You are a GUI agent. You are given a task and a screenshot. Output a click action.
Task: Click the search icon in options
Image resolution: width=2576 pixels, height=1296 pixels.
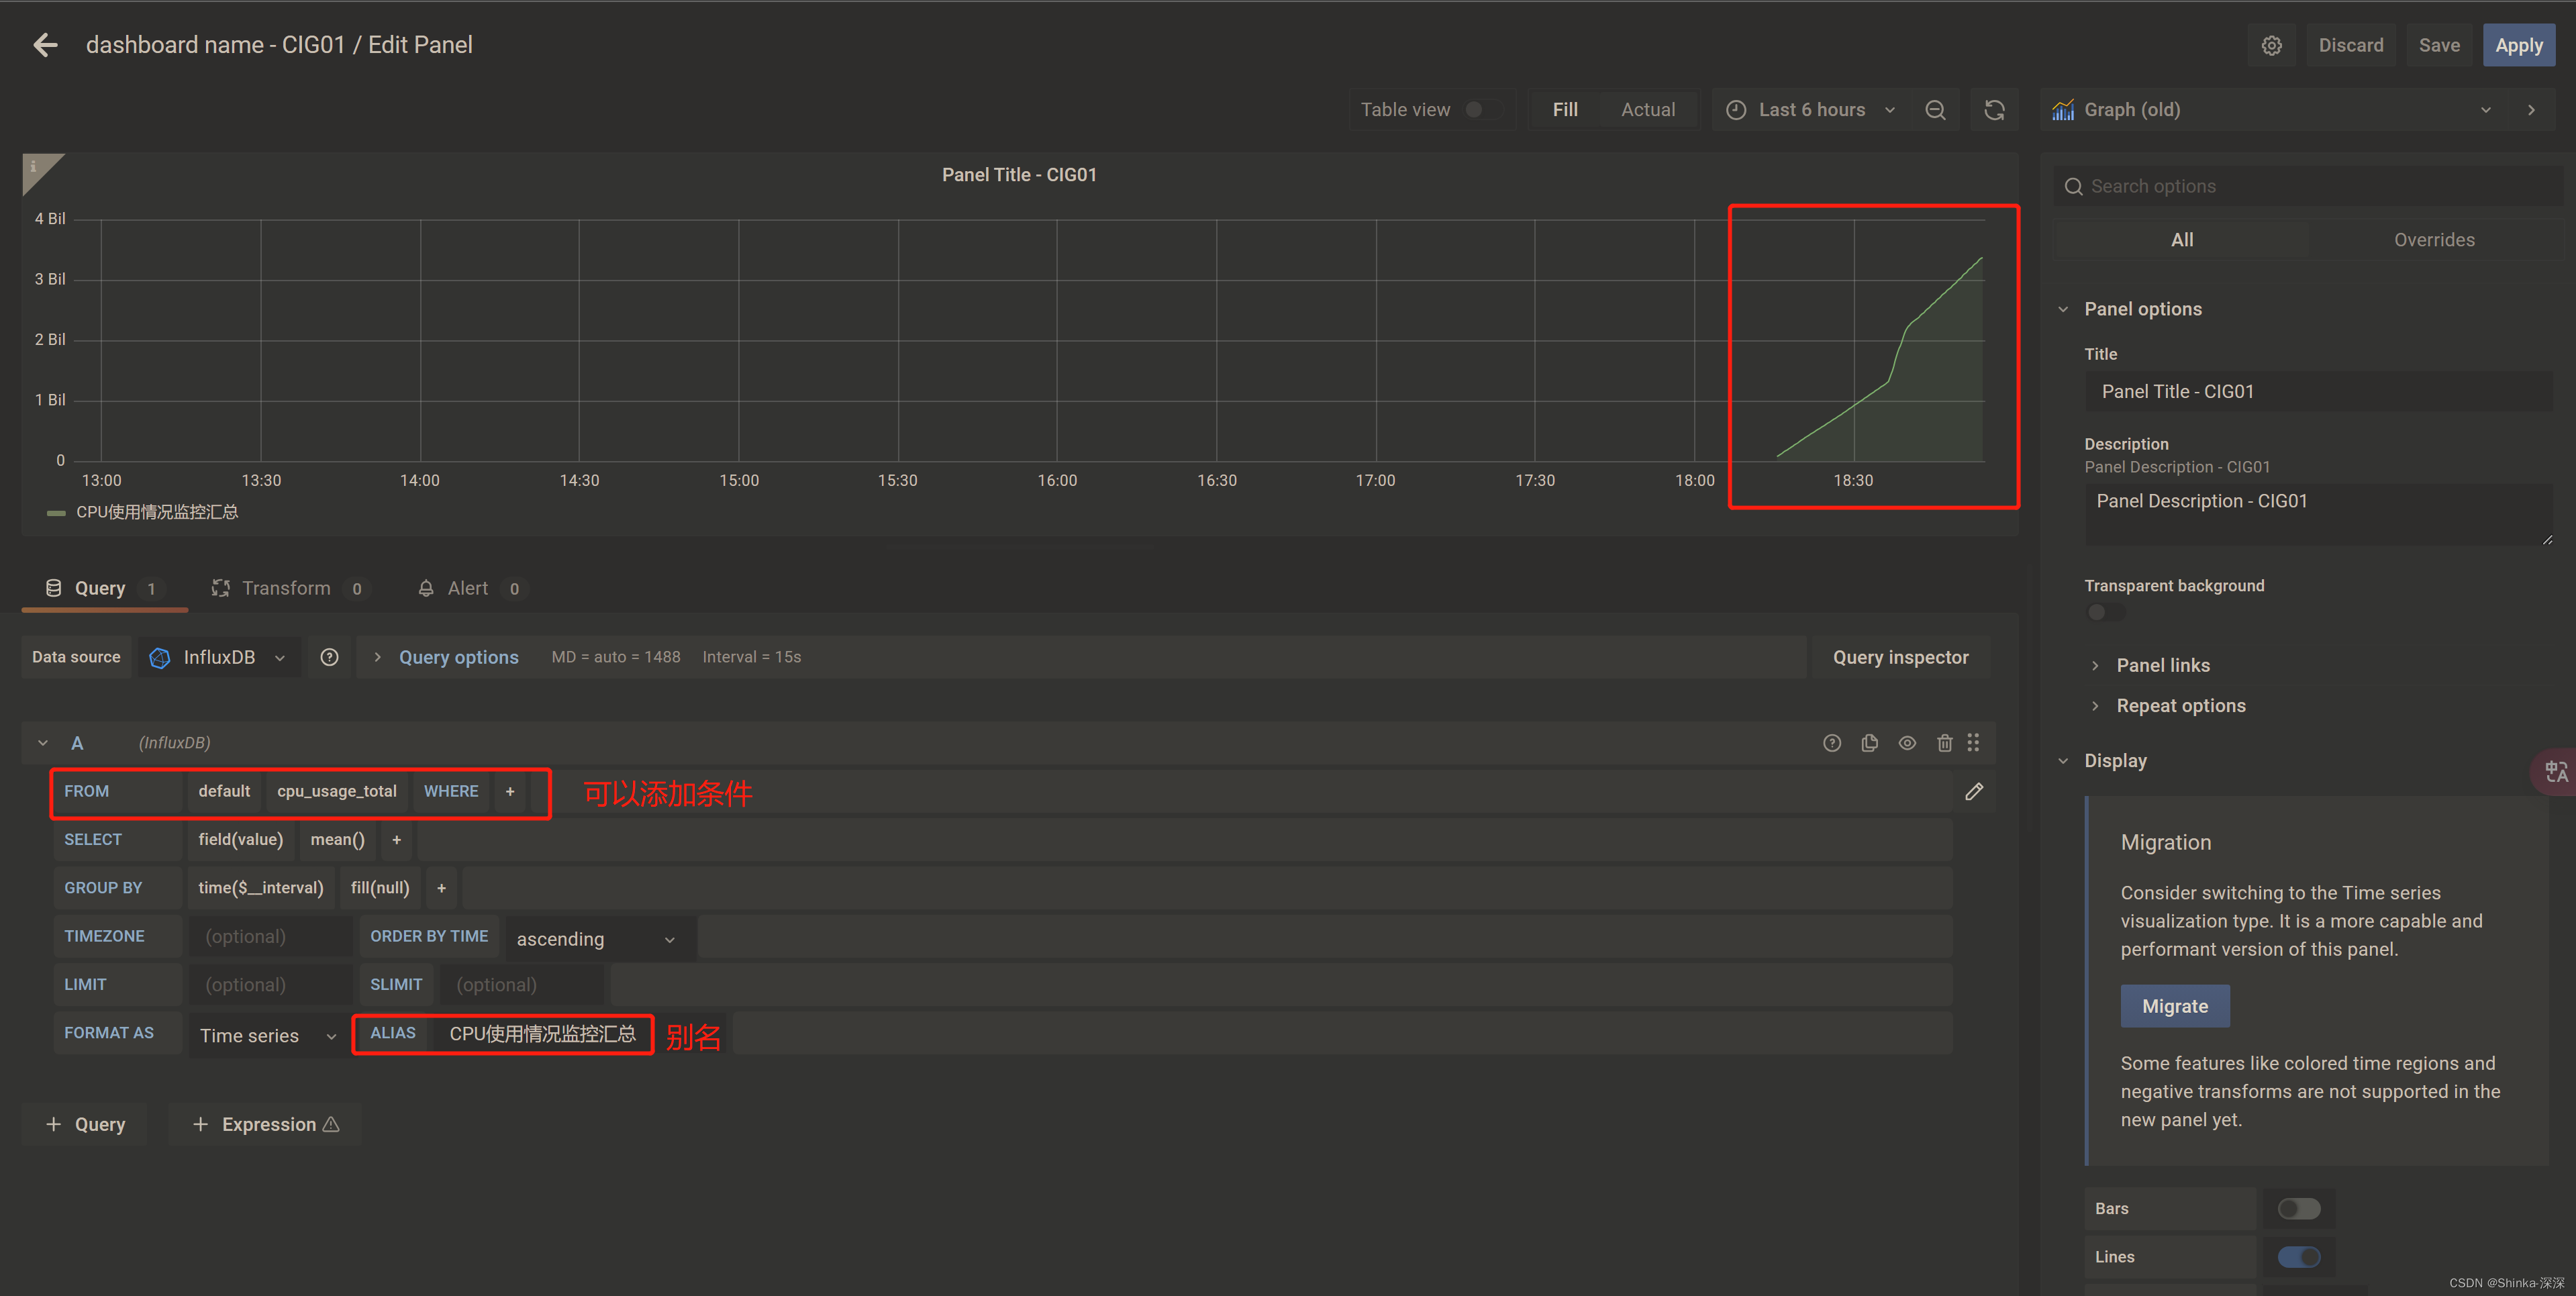[2073, 187]
